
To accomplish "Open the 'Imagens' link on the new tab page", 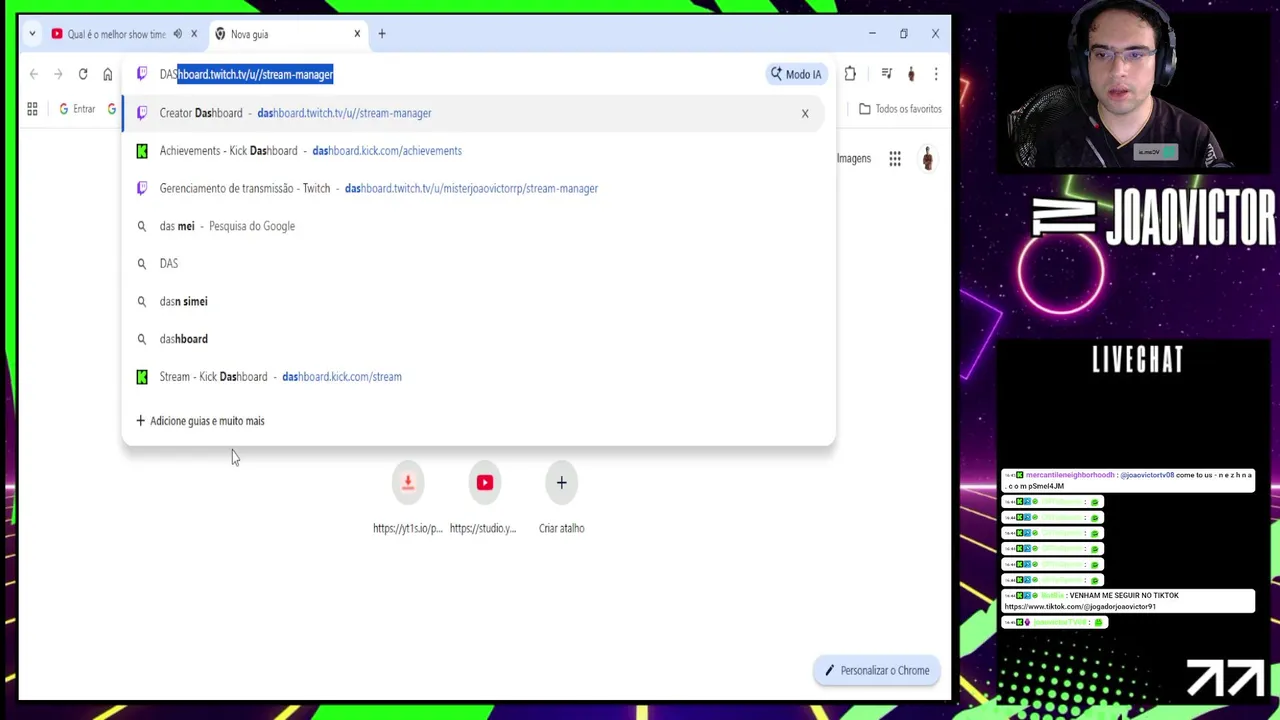I will 853,158.
